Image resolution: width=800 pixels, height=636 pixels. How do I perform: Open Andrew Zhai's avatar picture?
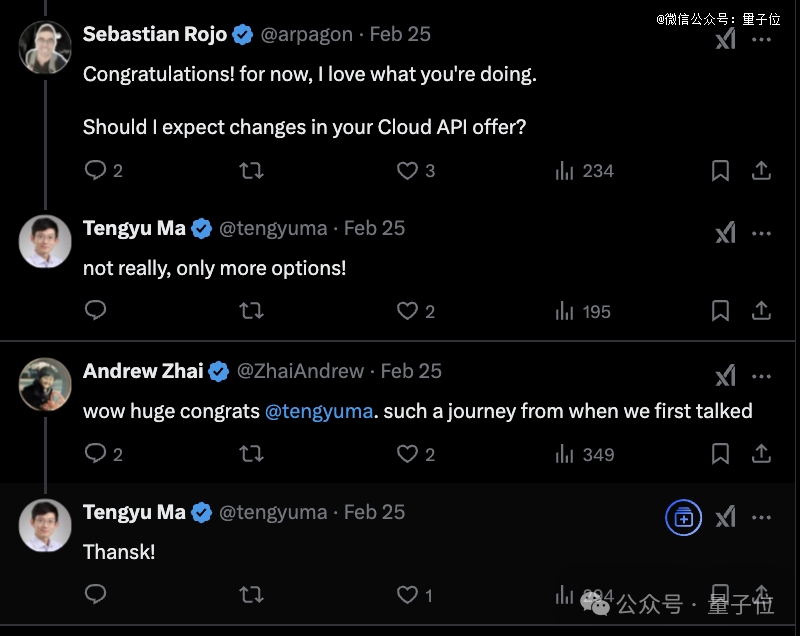point(45,383)
